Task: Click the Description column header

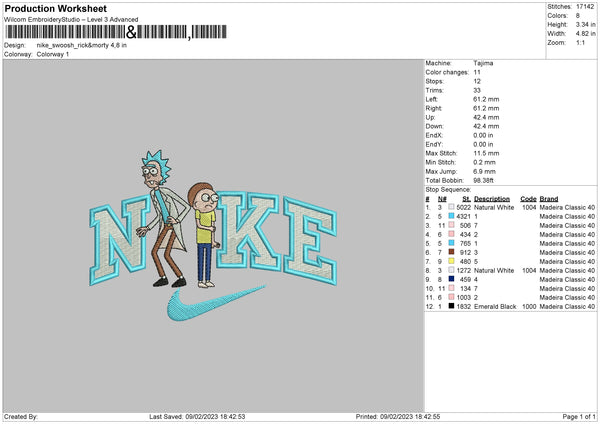Action: pyautogui.click(x=491, y=198)
